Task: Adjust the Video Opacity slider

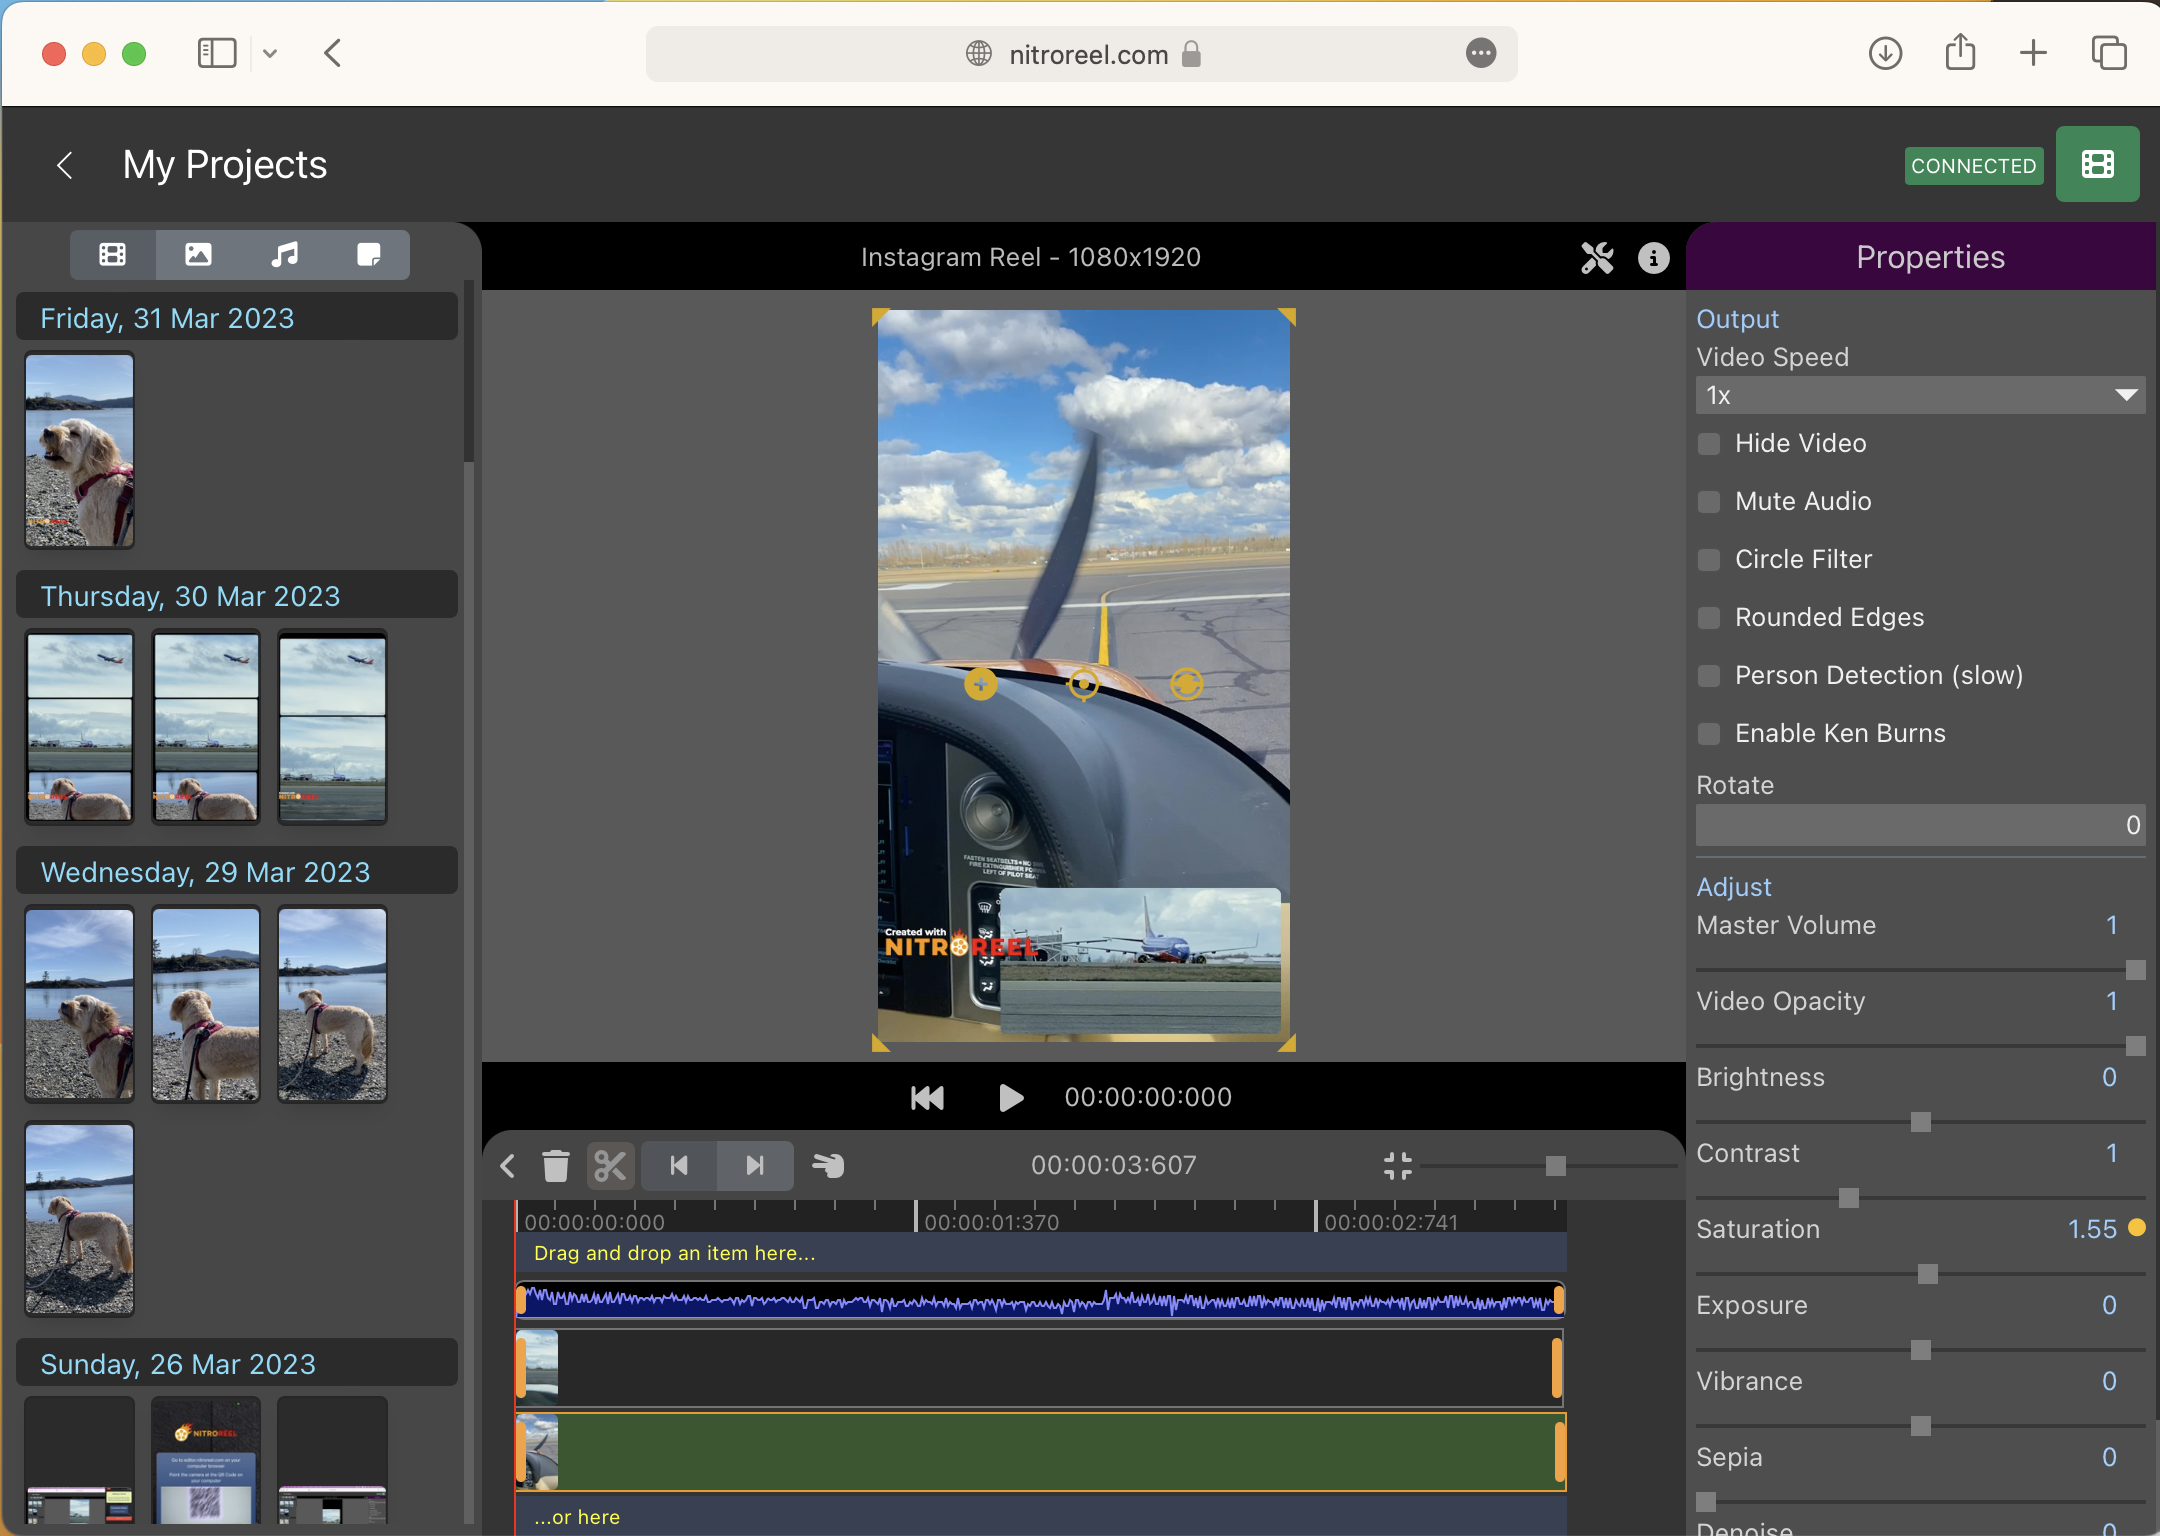Action: [2135, 1046]
